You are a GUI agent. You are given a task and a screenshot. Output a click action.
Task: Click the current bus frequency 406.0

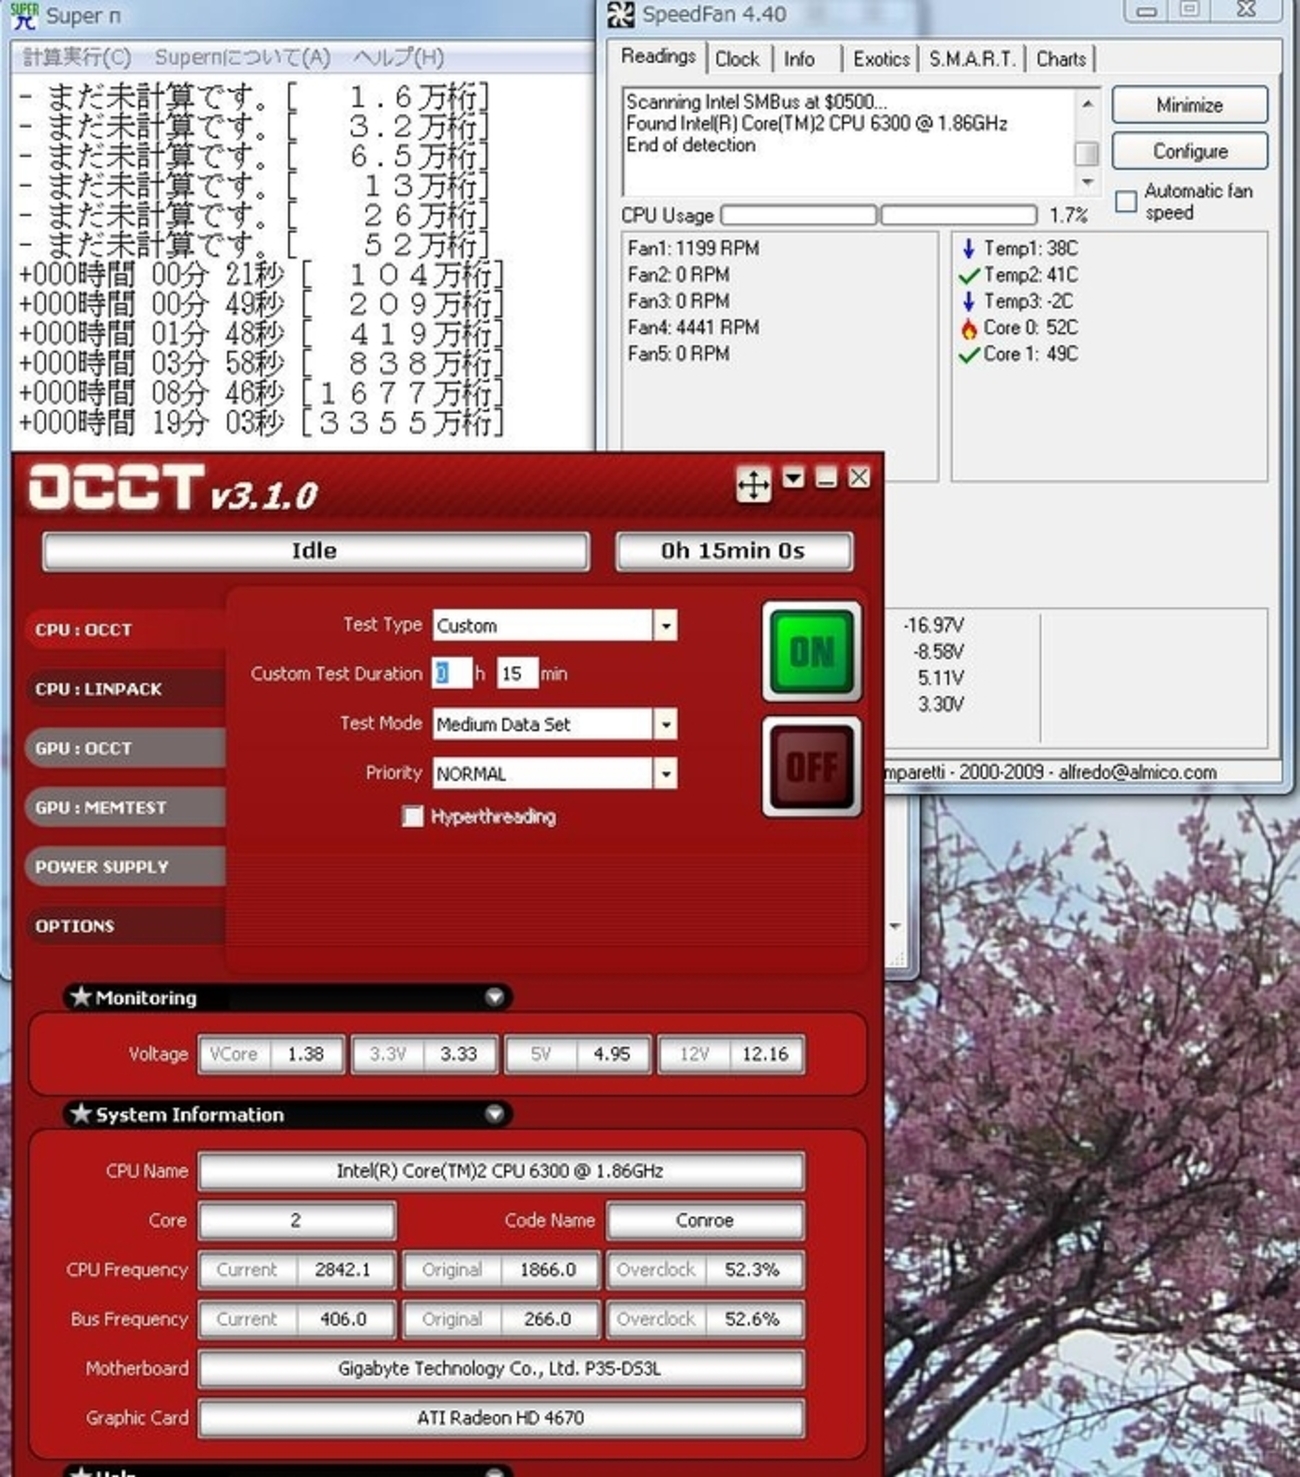(x=343, y=1319)
